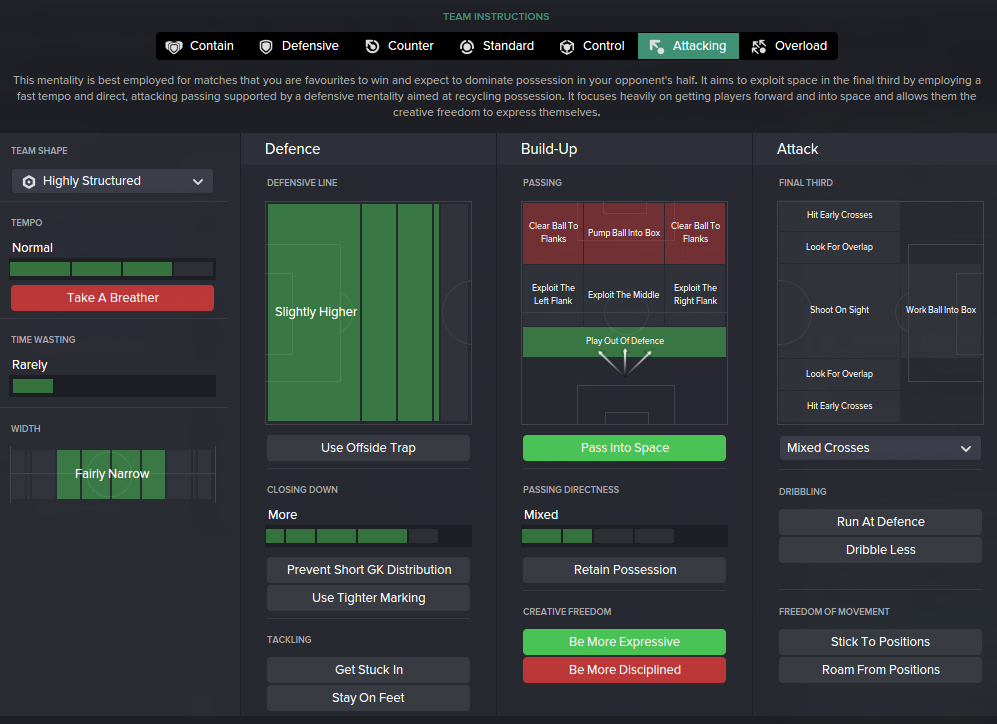
Task: Click the Mixed Crosses chevron arrow
Action: click(x=966, y=449)
